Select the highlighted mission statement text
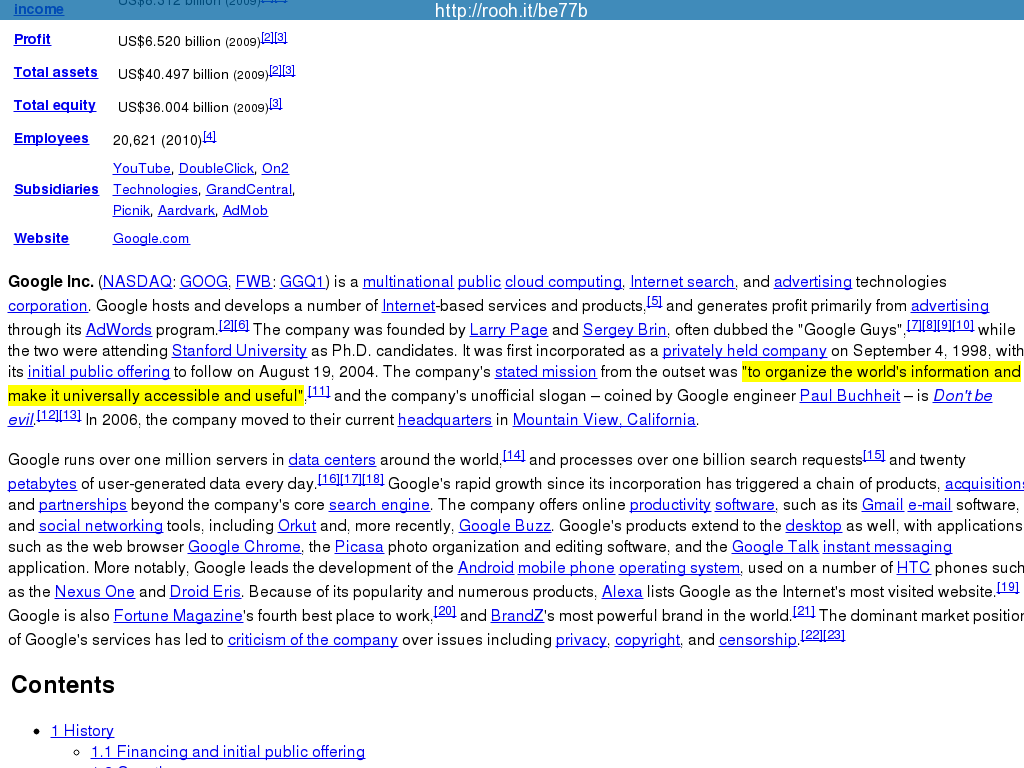Viewport: 1024px width, 768px height. (880, 372)
